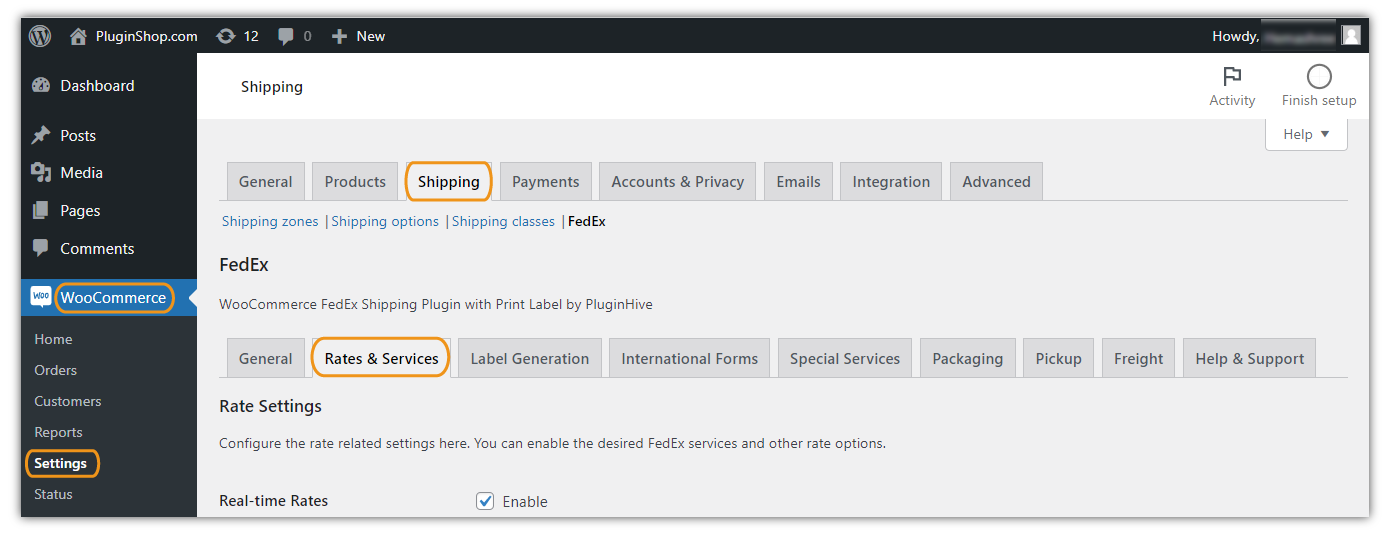This screenshot has width=1390, height=534.
Task: Click the Woo logo icon in sidebar
Action: (x=41, y=297)
